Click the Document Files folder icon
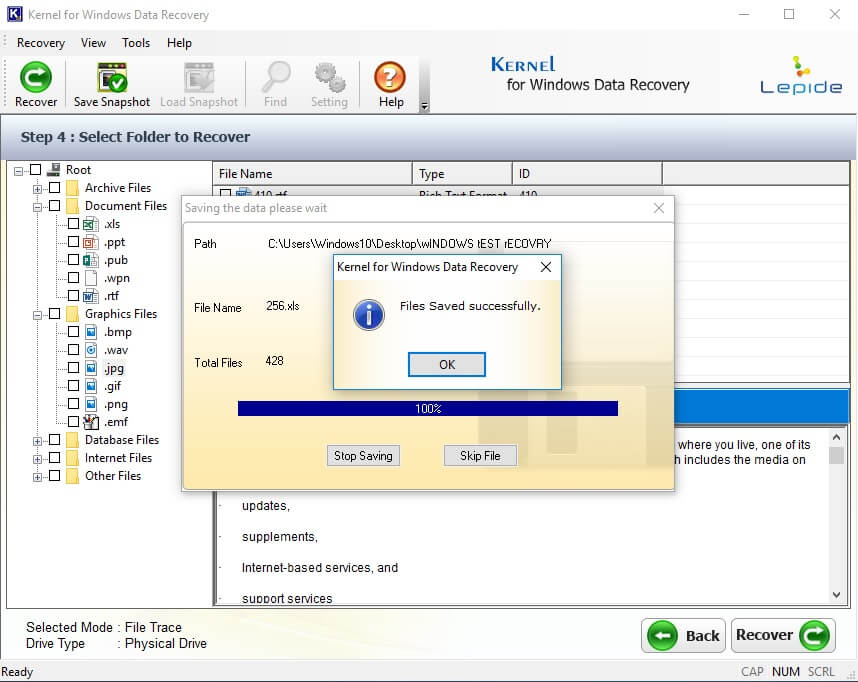This screenshot has height=682, width=858. click(72, 206)
